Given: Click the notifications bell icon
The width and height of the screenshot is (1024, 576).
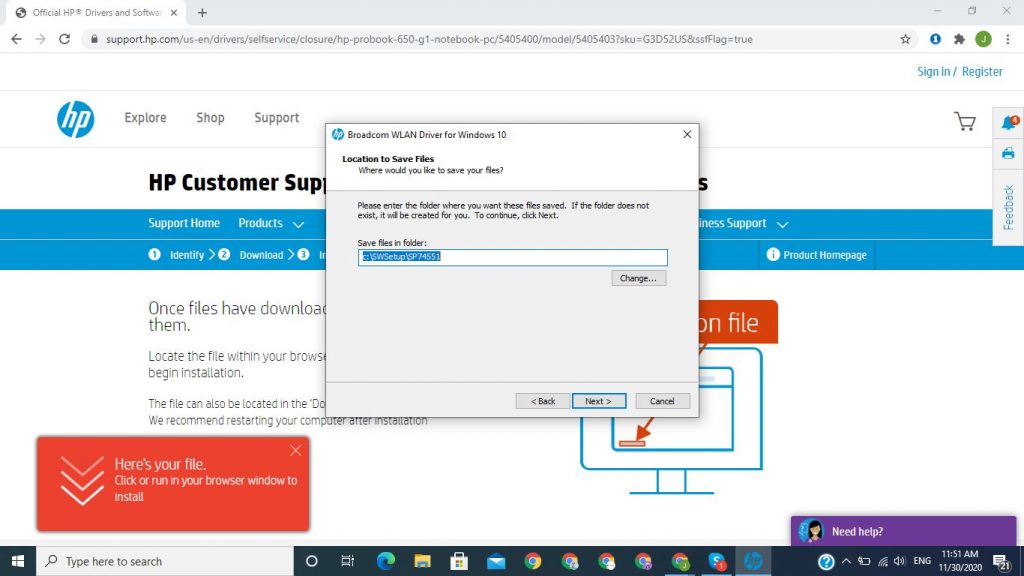Looking at the screenshot, I should point(1008,123).
